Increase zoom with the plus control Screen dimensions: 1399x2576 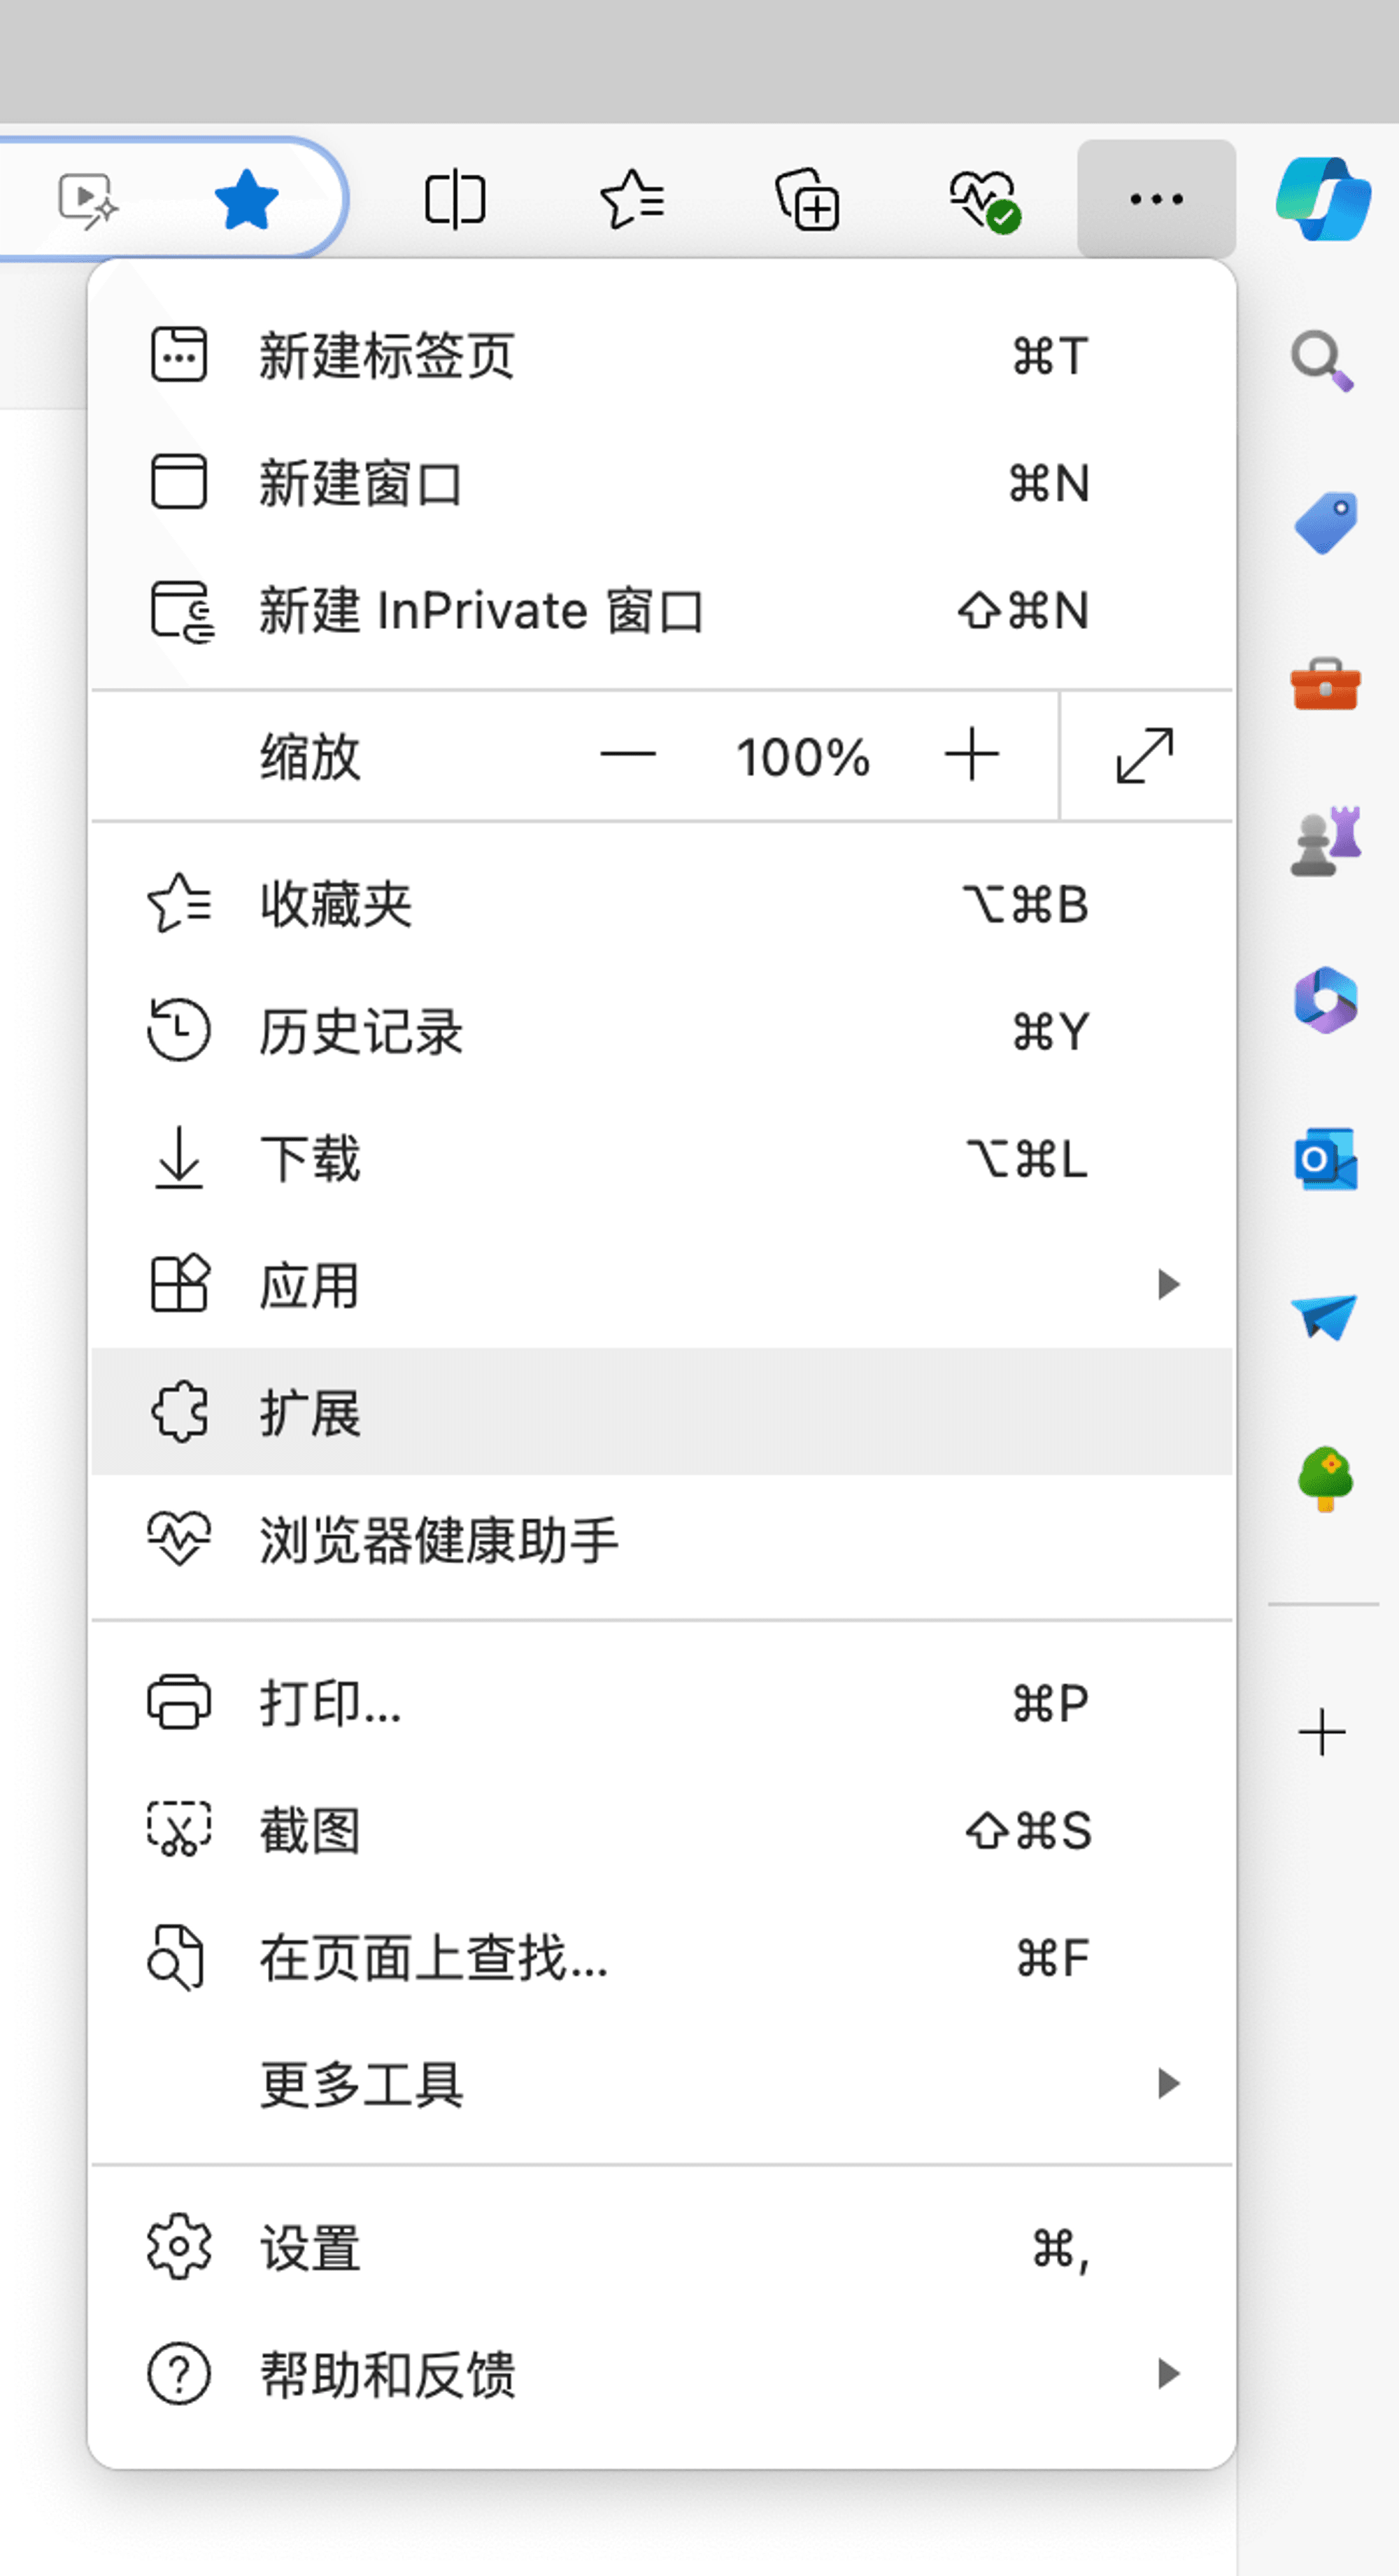tap(972, 755)
